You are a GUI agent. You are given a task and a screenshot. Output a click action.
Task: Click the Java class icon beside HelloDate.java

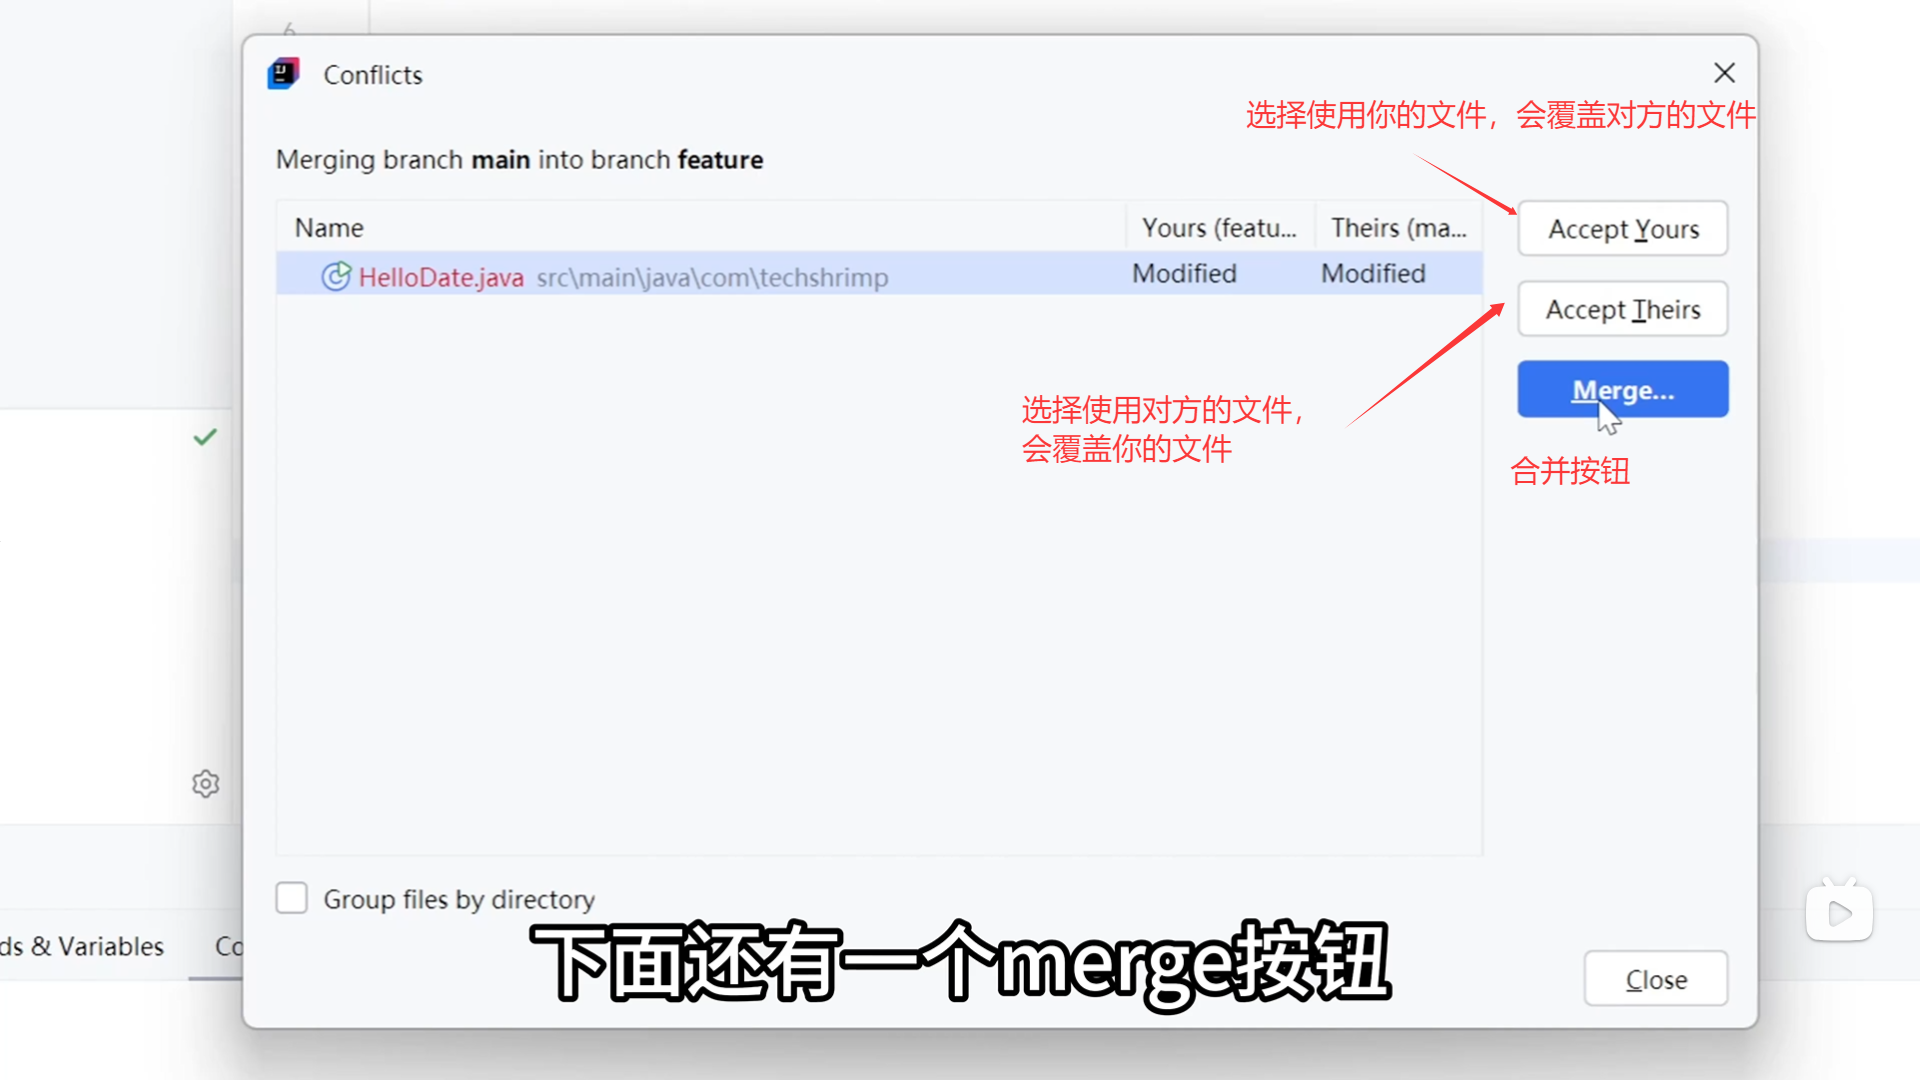(336, 276)
